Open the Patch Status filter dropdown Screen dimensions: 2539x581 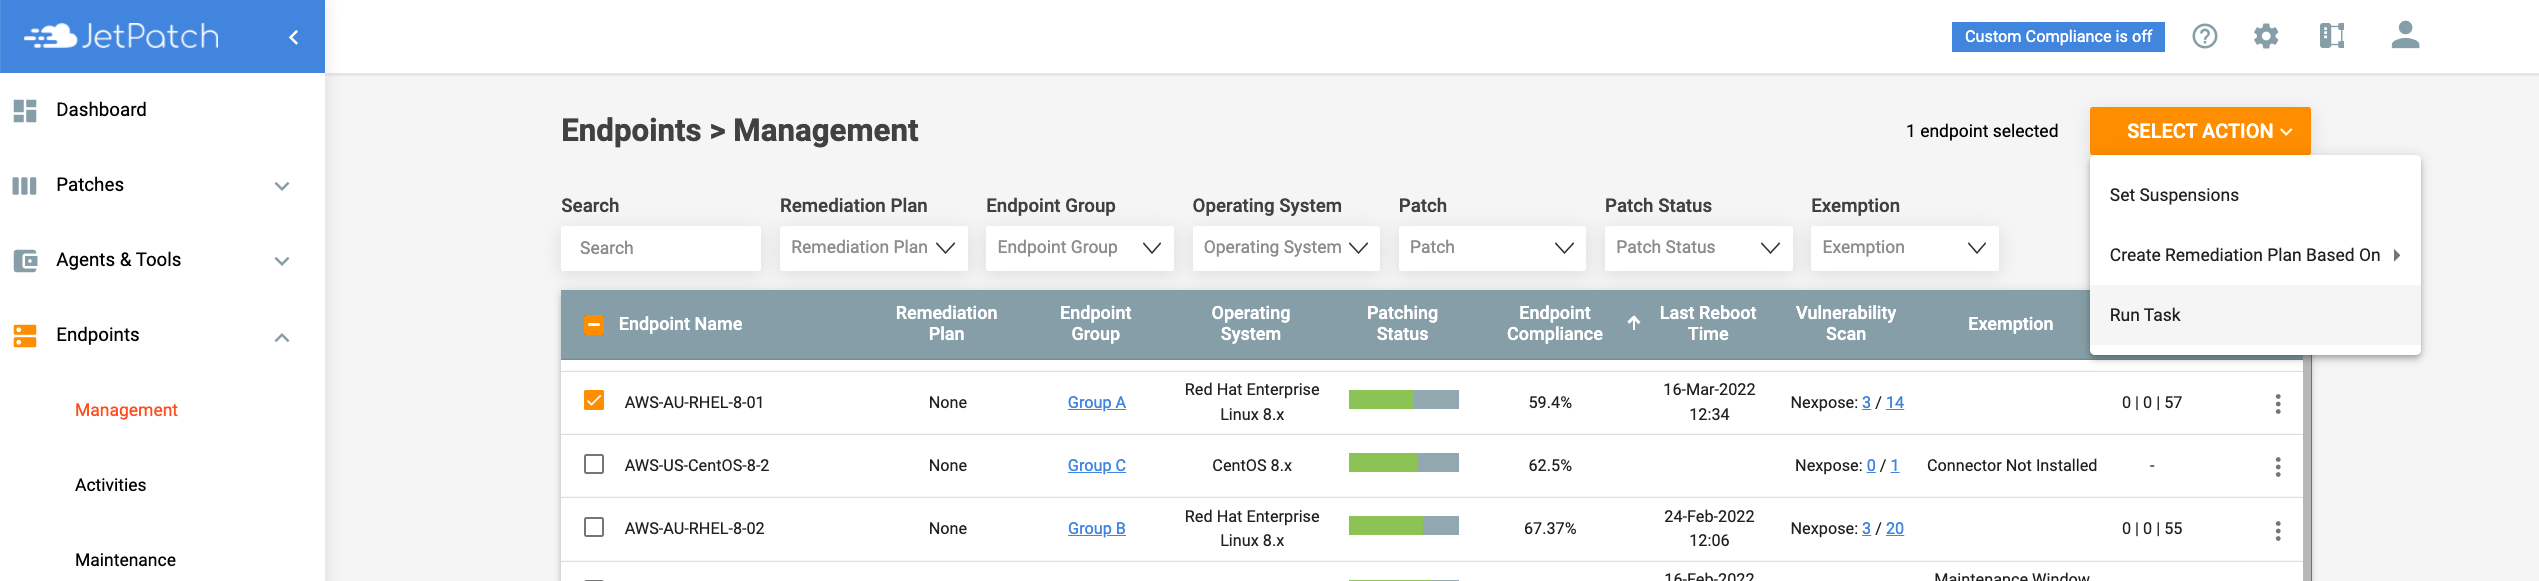tap(1698, 248)
